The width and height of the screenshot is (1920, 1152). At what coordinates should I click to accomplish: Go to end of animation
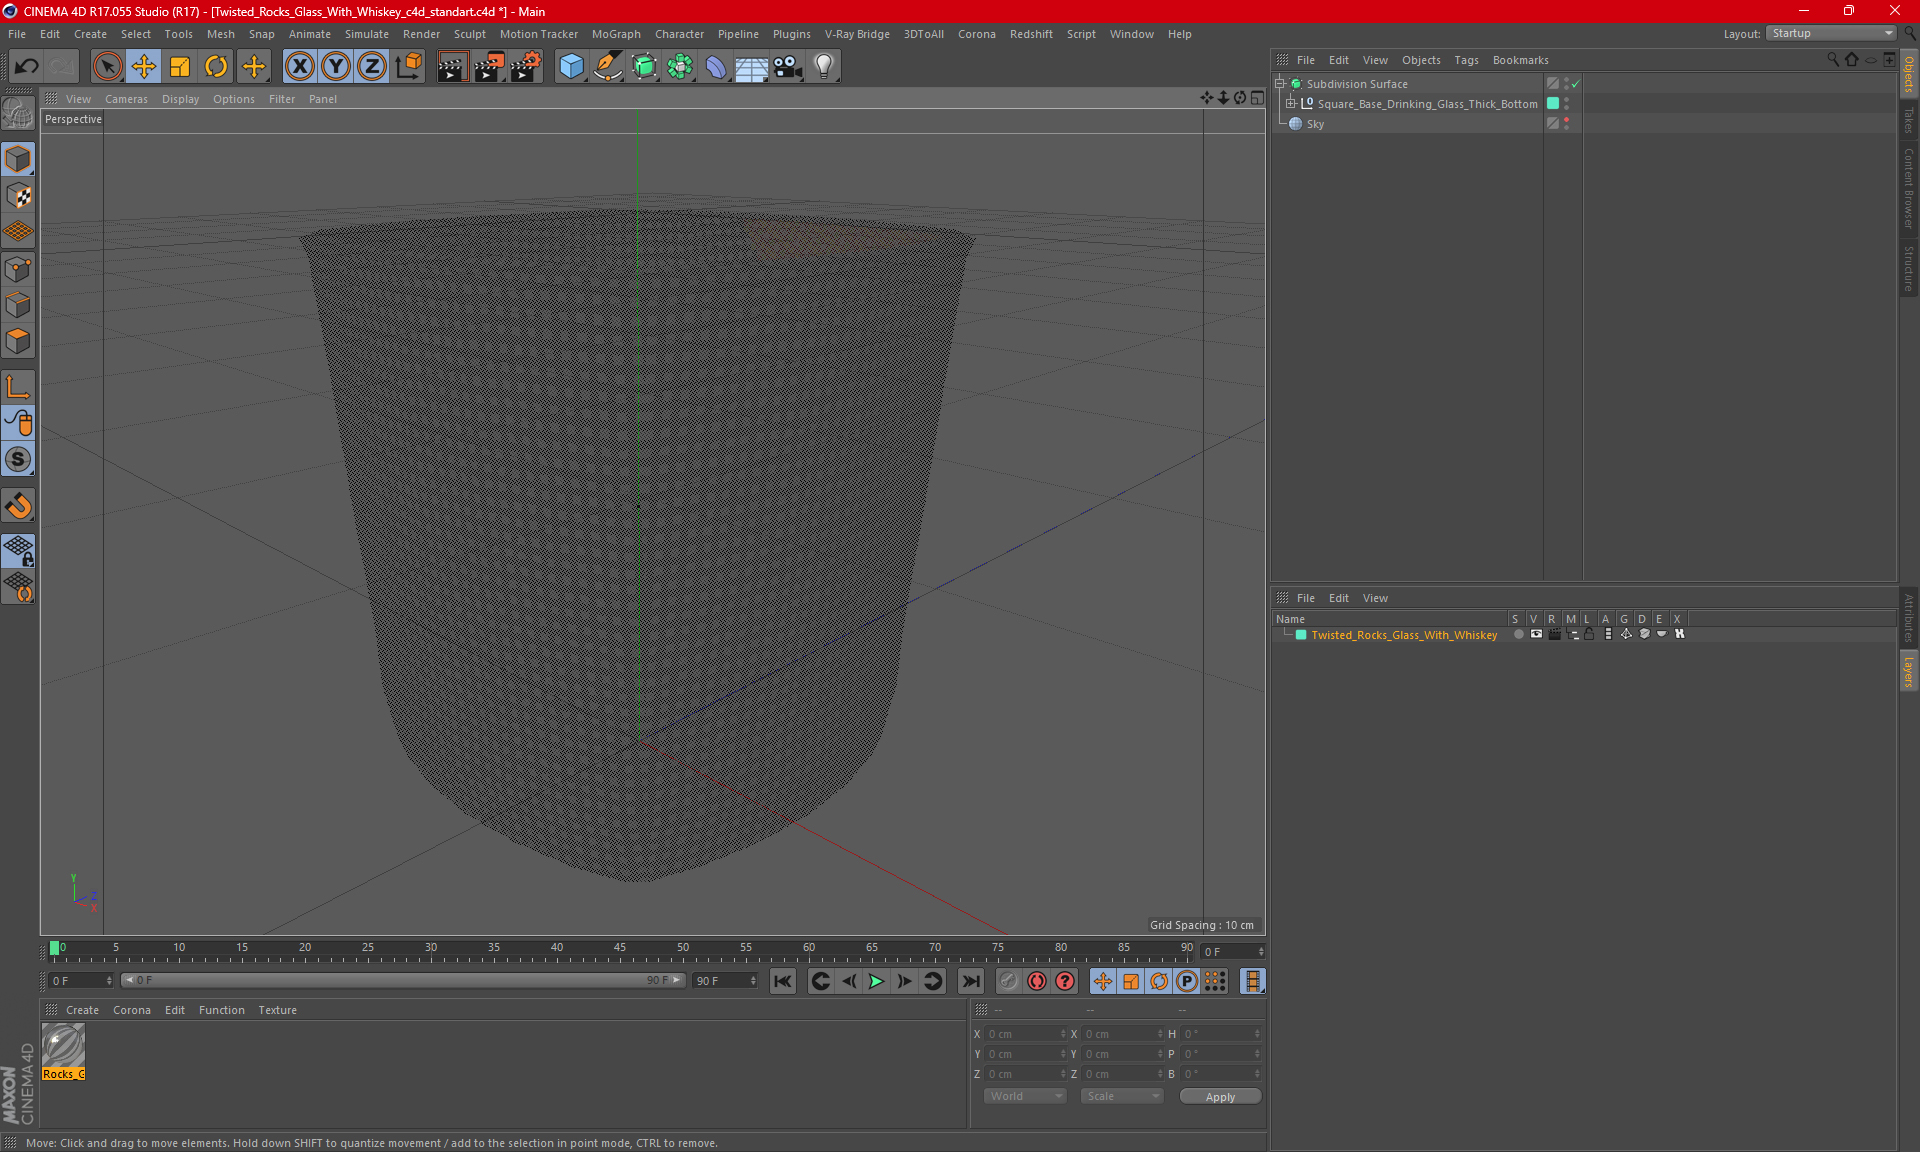(x=970, y=981)
